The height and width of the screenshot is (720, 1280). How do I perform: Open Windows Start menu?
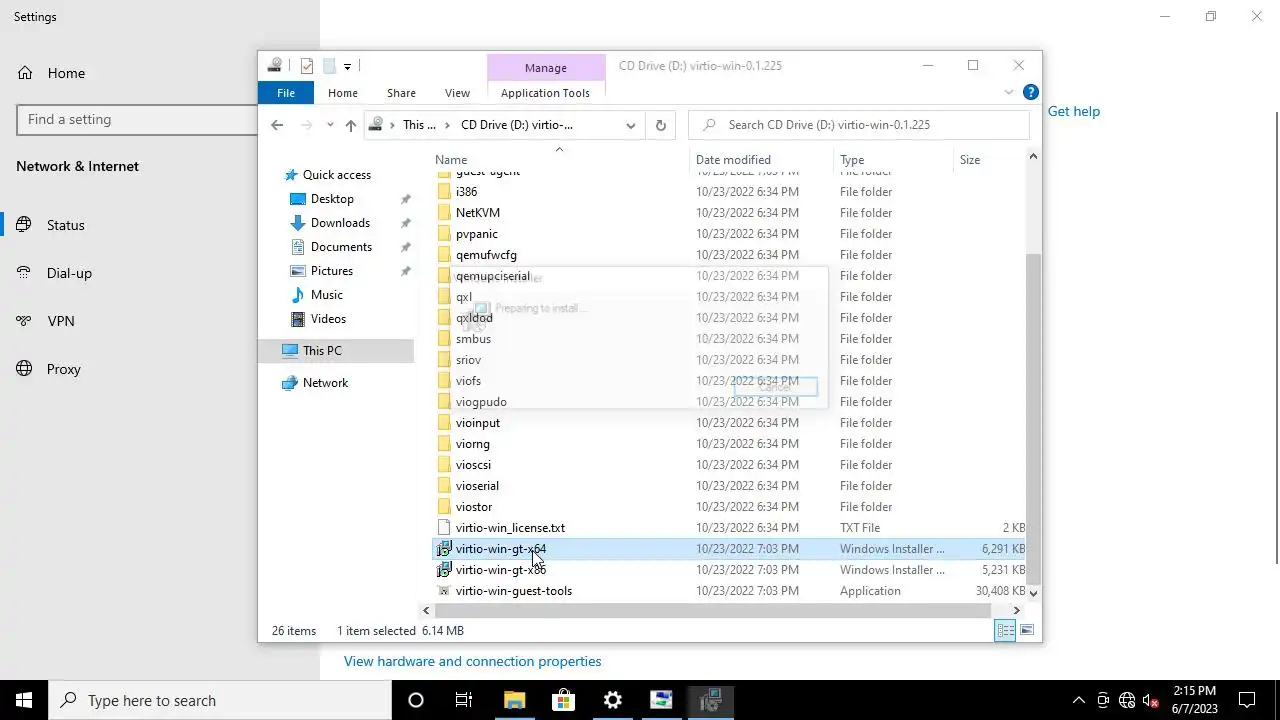click(24, 700)
